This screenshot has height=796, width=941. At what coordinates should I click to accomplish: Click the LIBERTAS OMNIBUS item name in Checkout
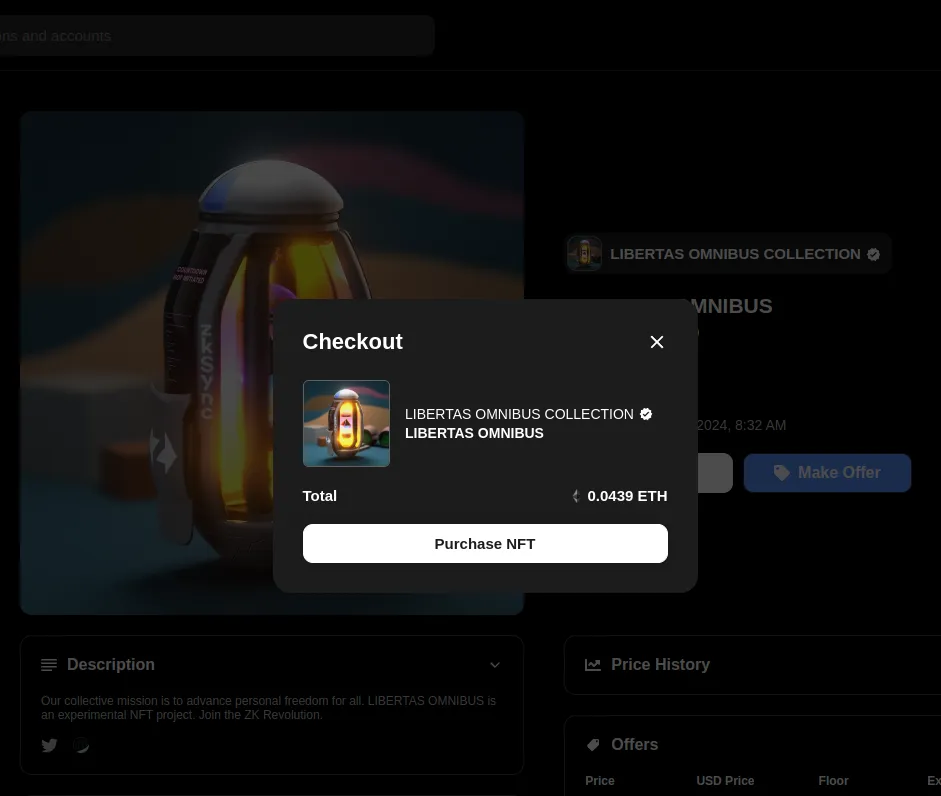click(x=474, y=433)
